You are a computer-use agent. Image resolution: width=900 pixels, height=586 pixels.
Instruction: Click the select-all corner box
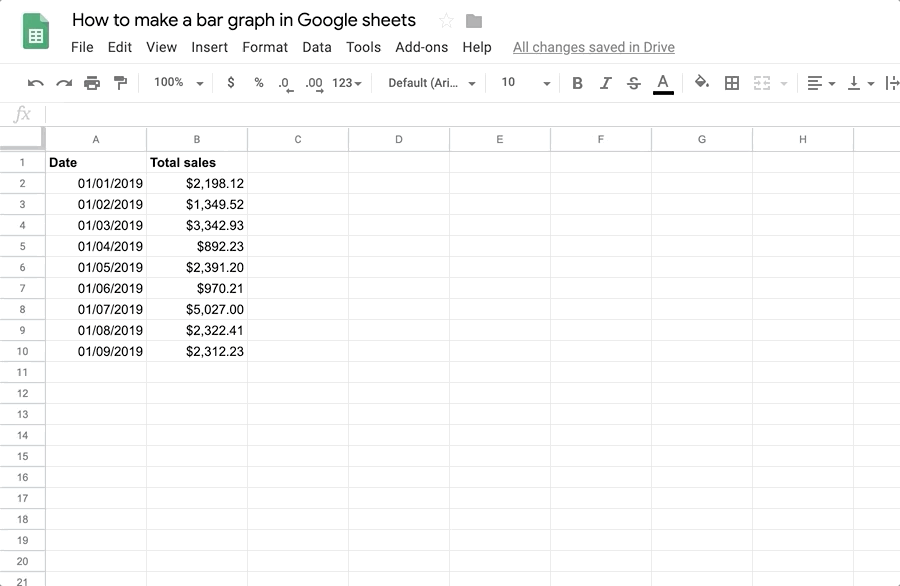click(22, 139)
